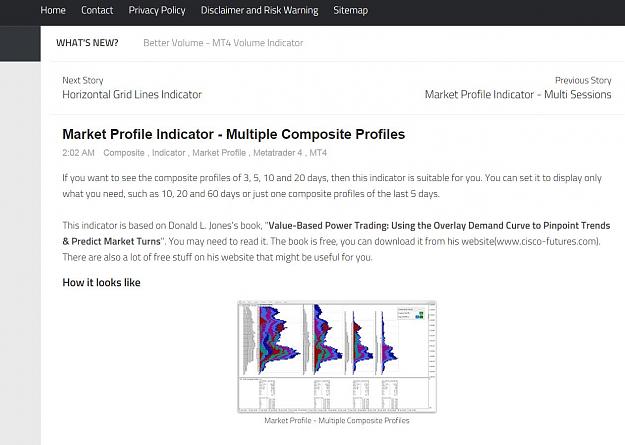
Task: Select the Indicator tag
Action: pyautogui.click(x=169, y=153)
